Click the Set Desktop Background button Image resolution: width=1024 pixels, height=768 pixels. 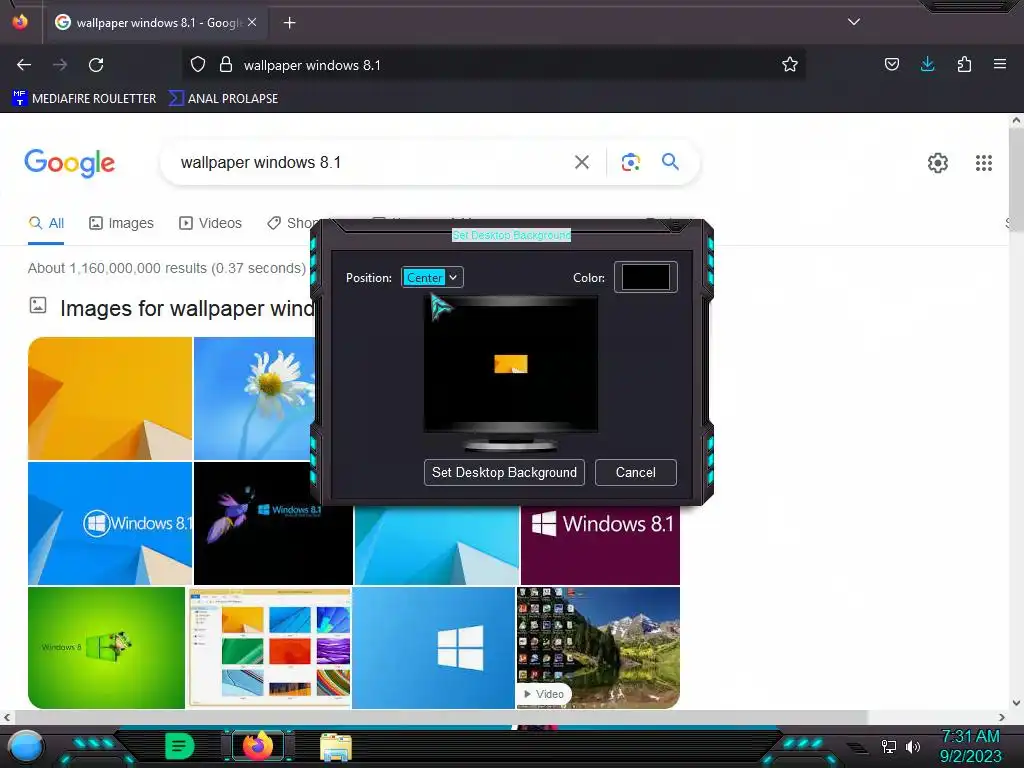[x=504, y=472]
